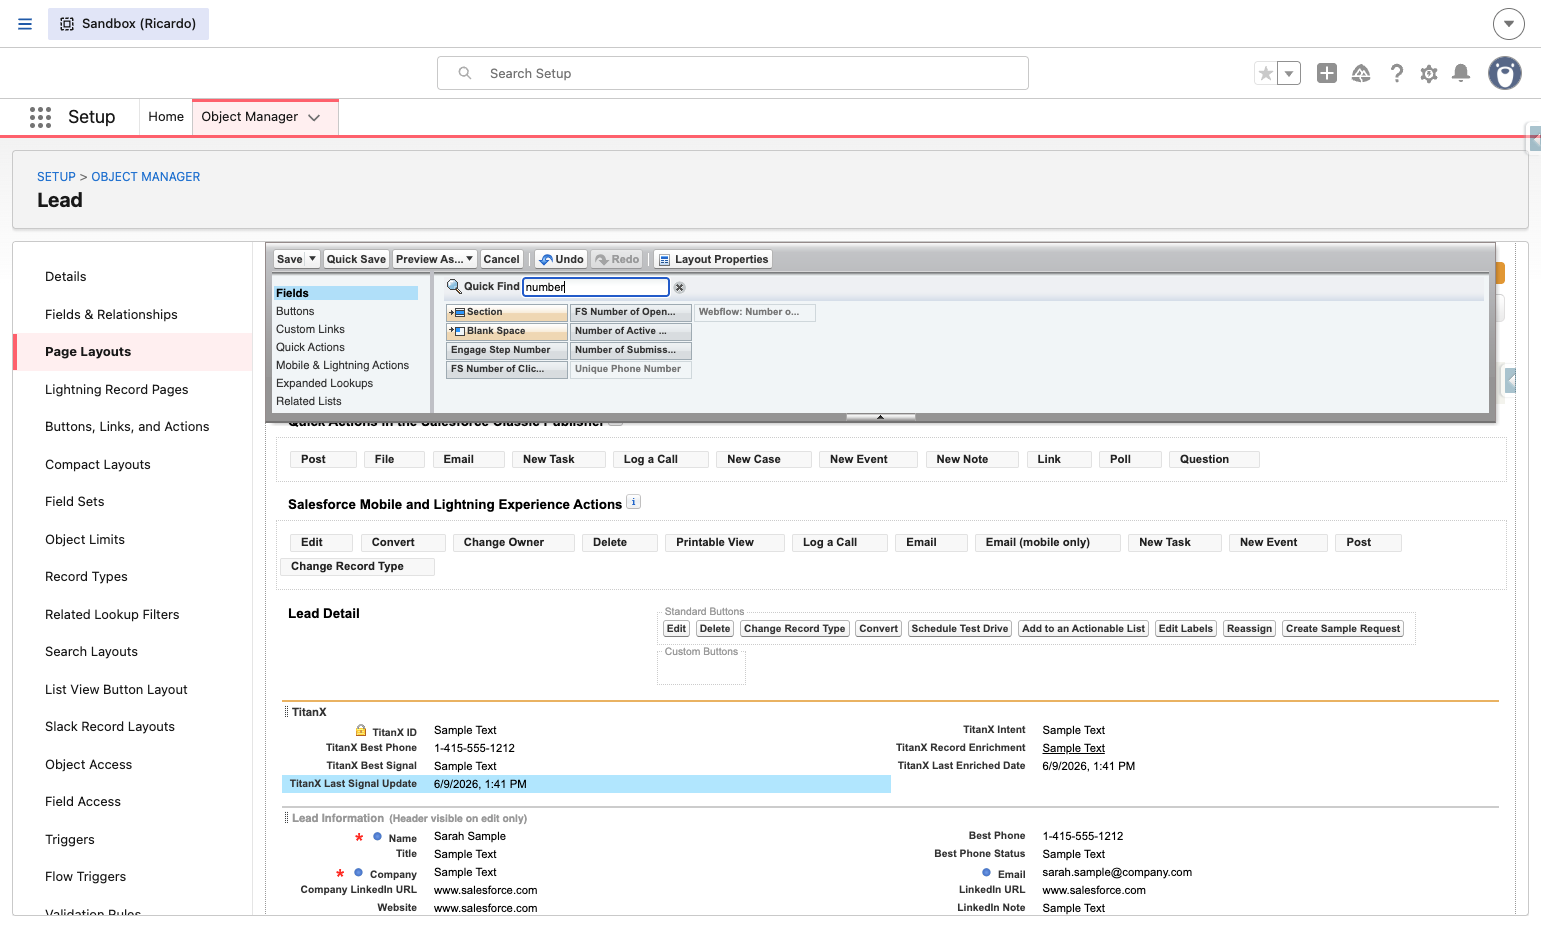Expand the favorites list dropdown arrow
This screenshot has height=928, width=1541.
pyautogui.click(x=1289, y=73)
